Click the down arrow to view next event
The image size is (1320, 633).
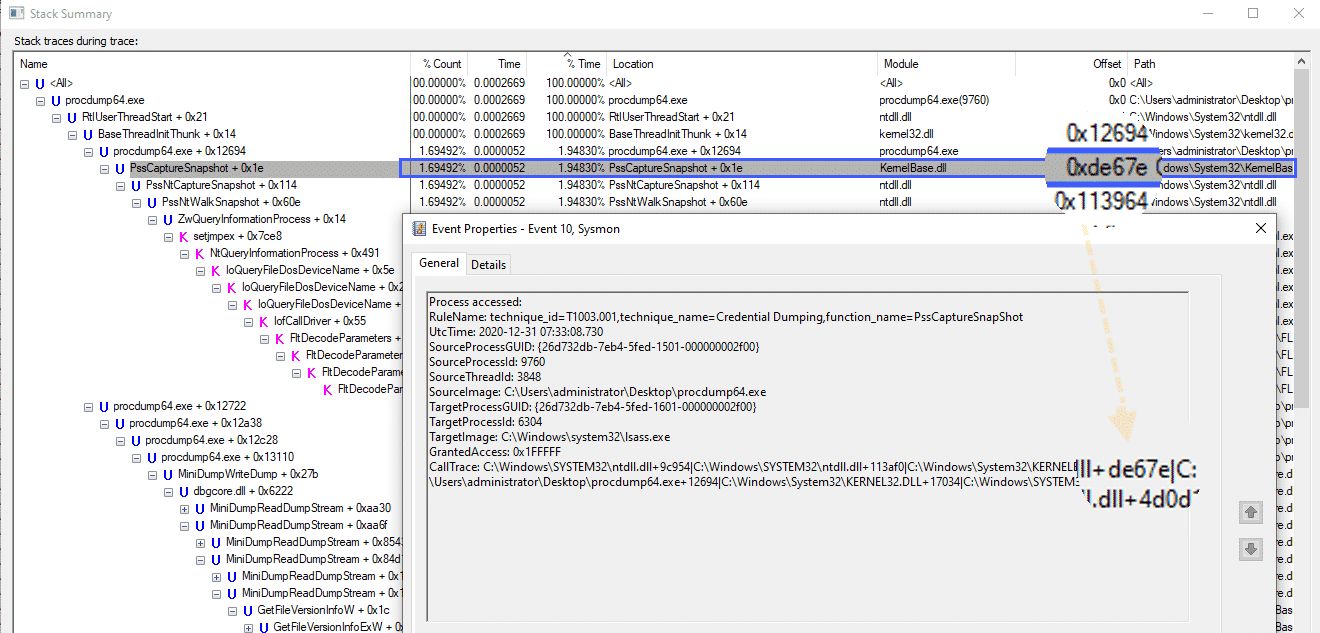tap(1251, 548)
